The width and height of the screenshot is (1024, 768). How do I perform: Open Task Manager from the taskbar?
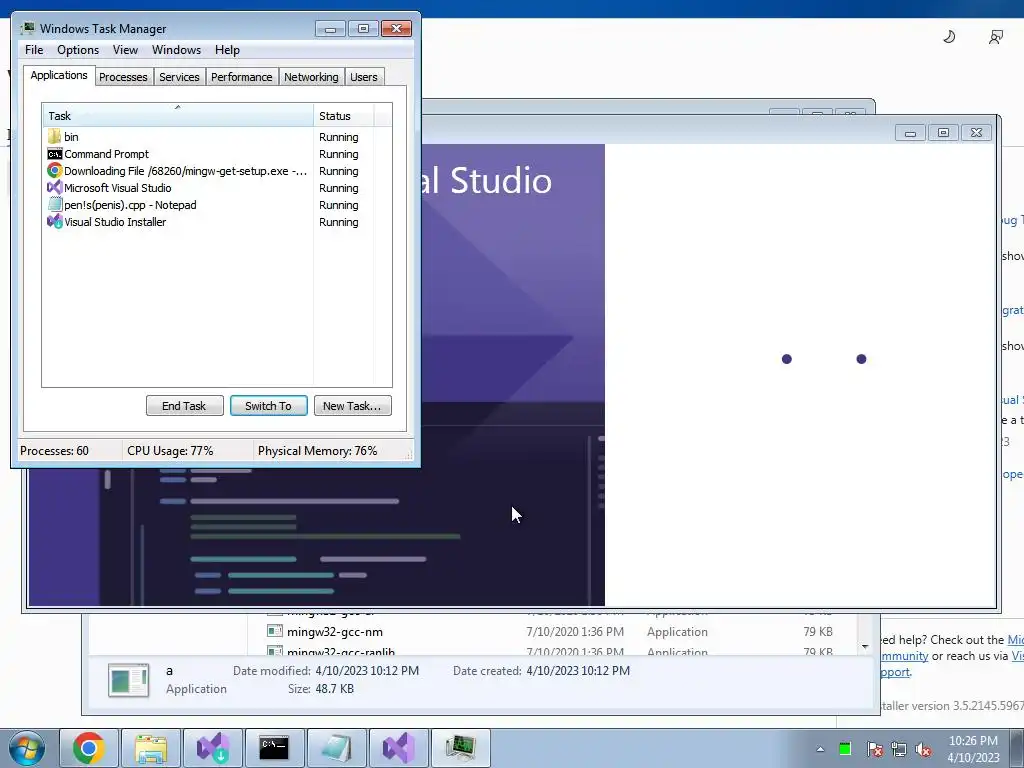click(460, 748)
